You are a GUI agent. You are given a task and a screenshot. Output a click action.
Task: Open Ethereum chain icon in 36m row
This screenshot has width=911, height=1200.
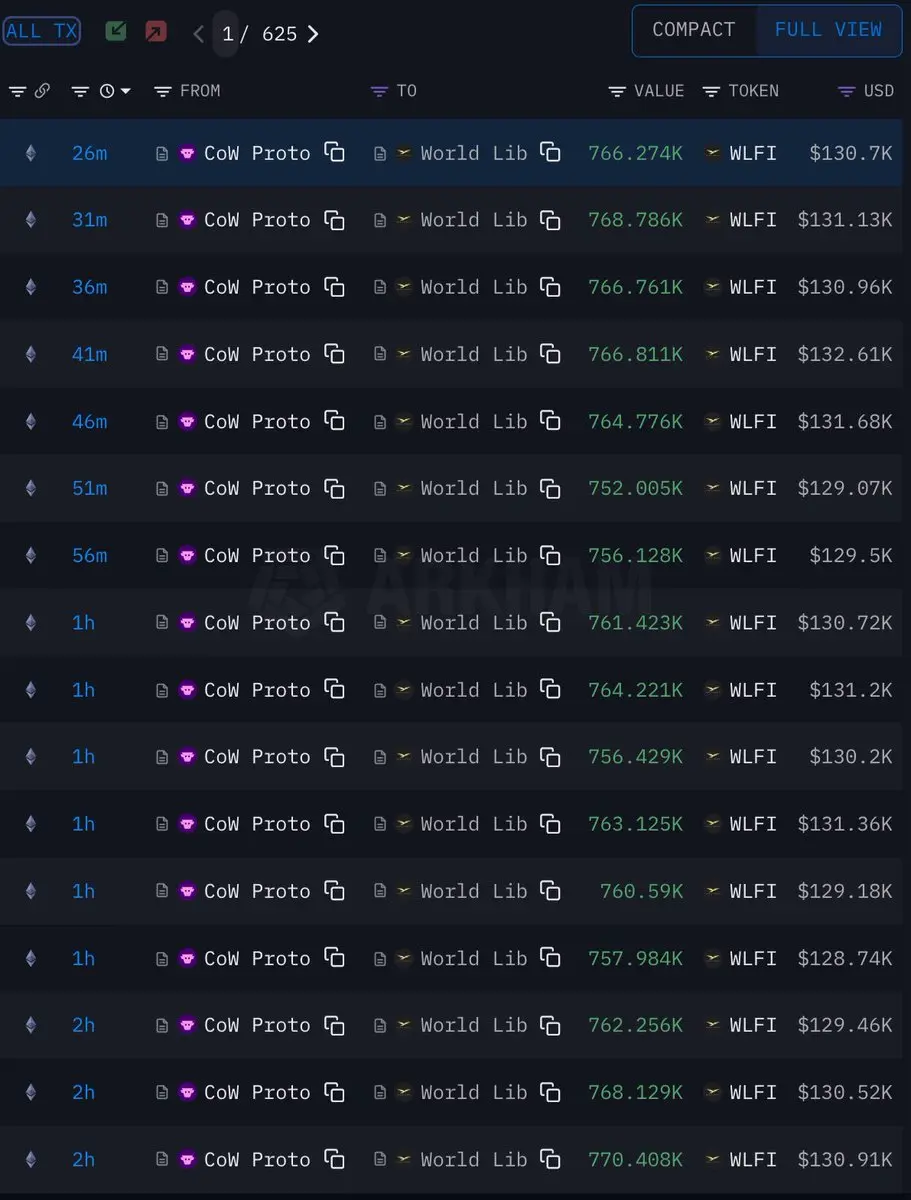coord(30,287)
